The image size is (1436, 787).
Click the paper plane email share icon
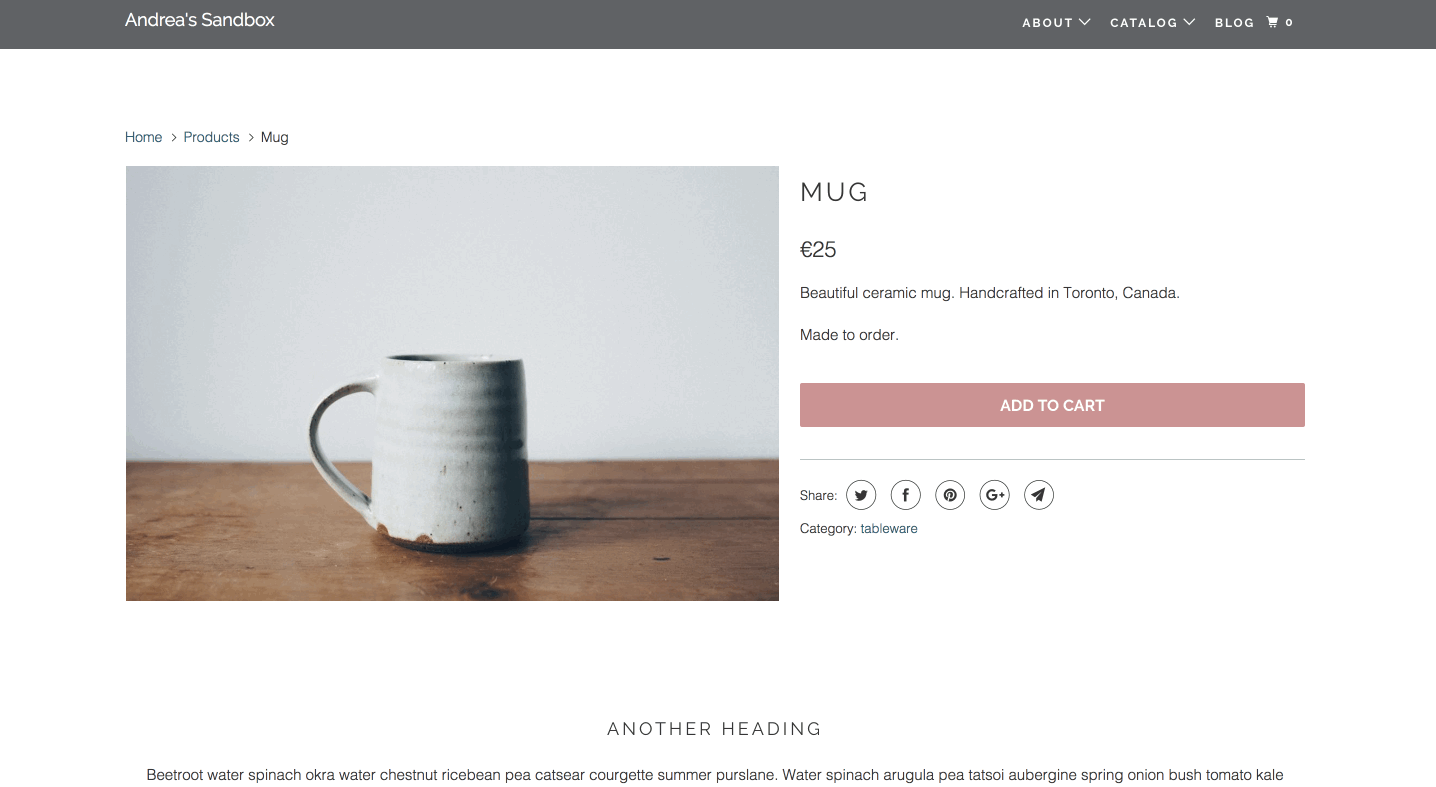pyautogui.click(x=1039, y=495)
